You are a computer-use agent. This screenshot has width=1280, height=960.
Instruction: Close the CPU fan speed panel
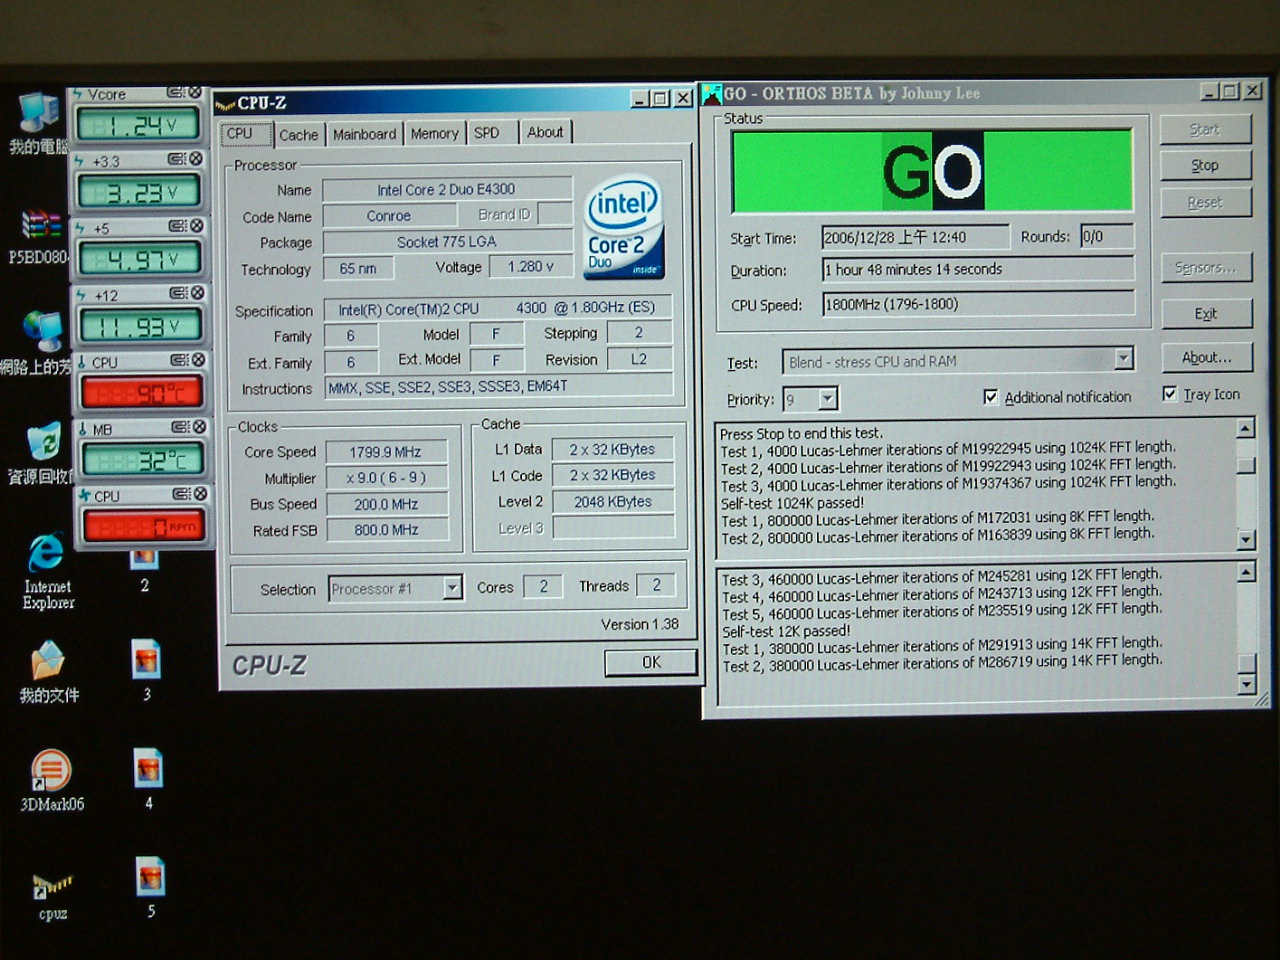(201, 494)
